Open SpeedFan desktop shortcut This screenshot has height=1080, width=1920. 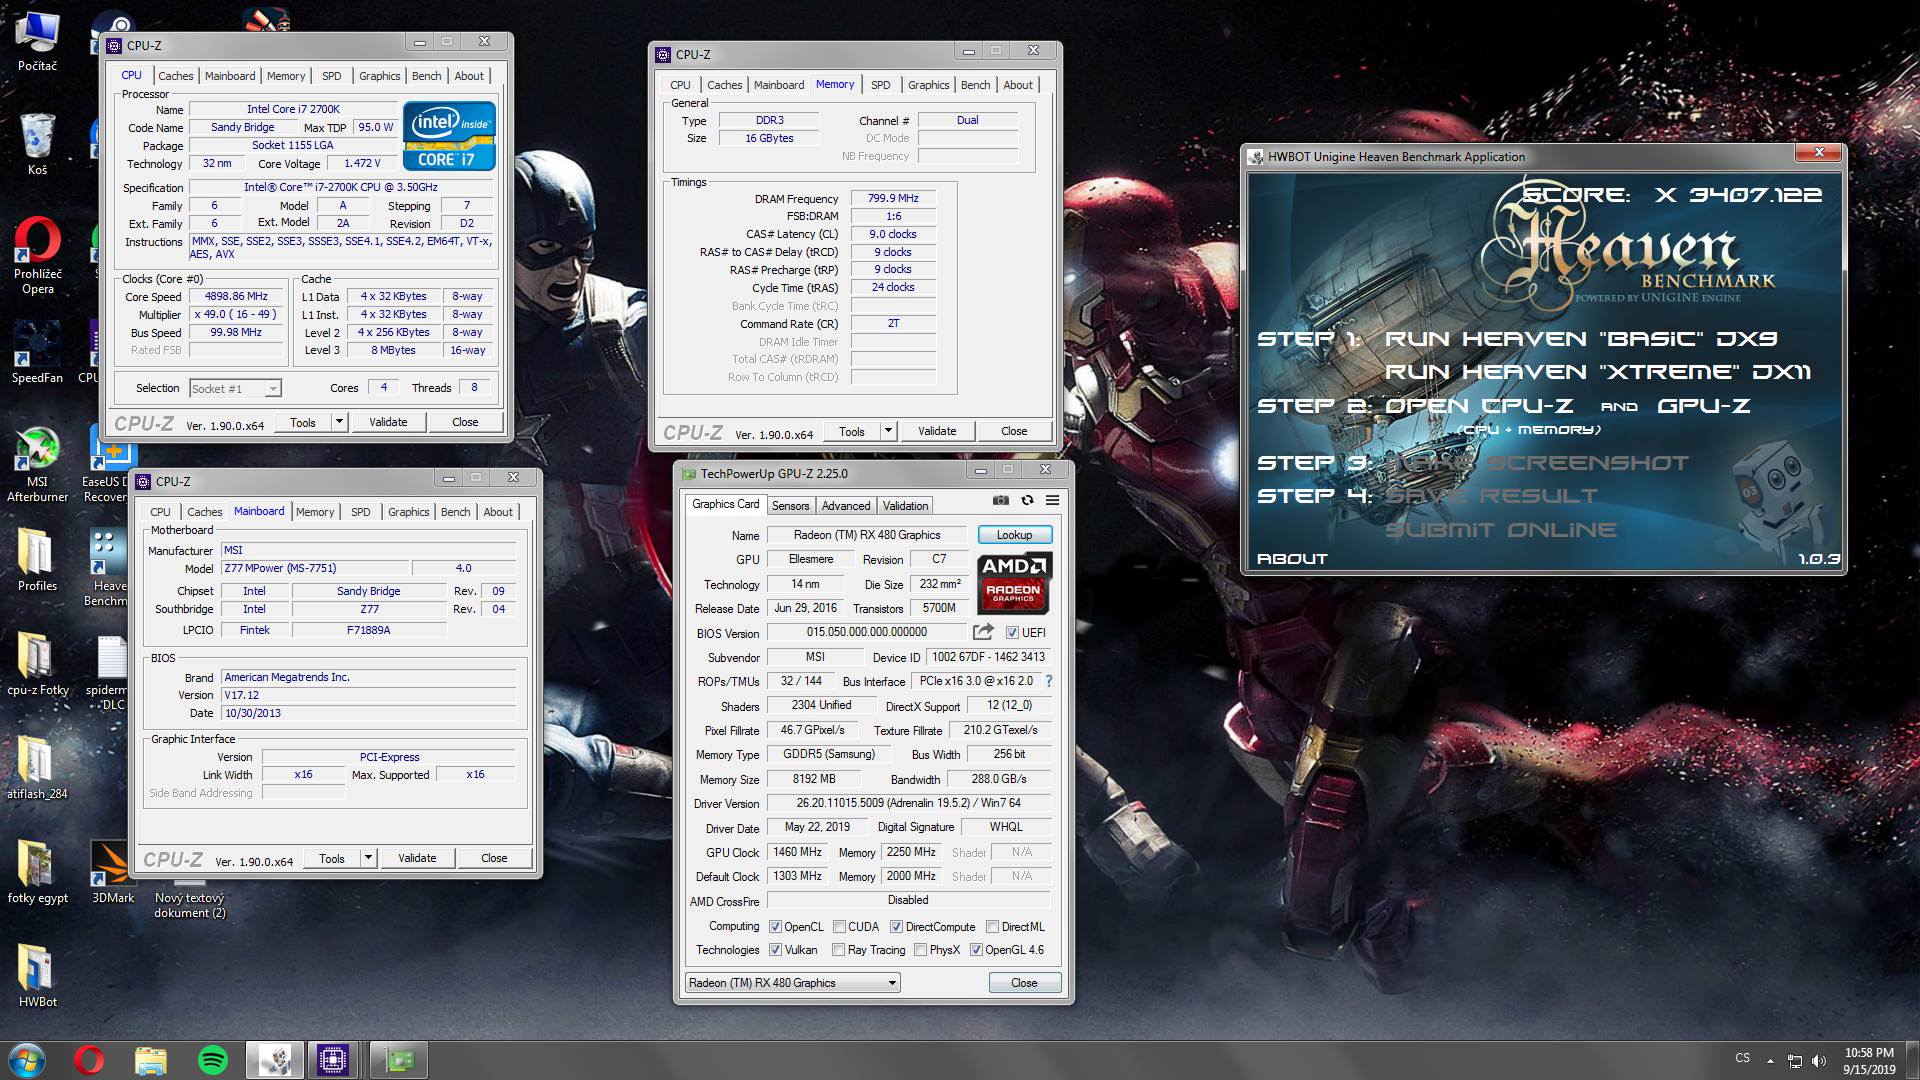[37, 352]
